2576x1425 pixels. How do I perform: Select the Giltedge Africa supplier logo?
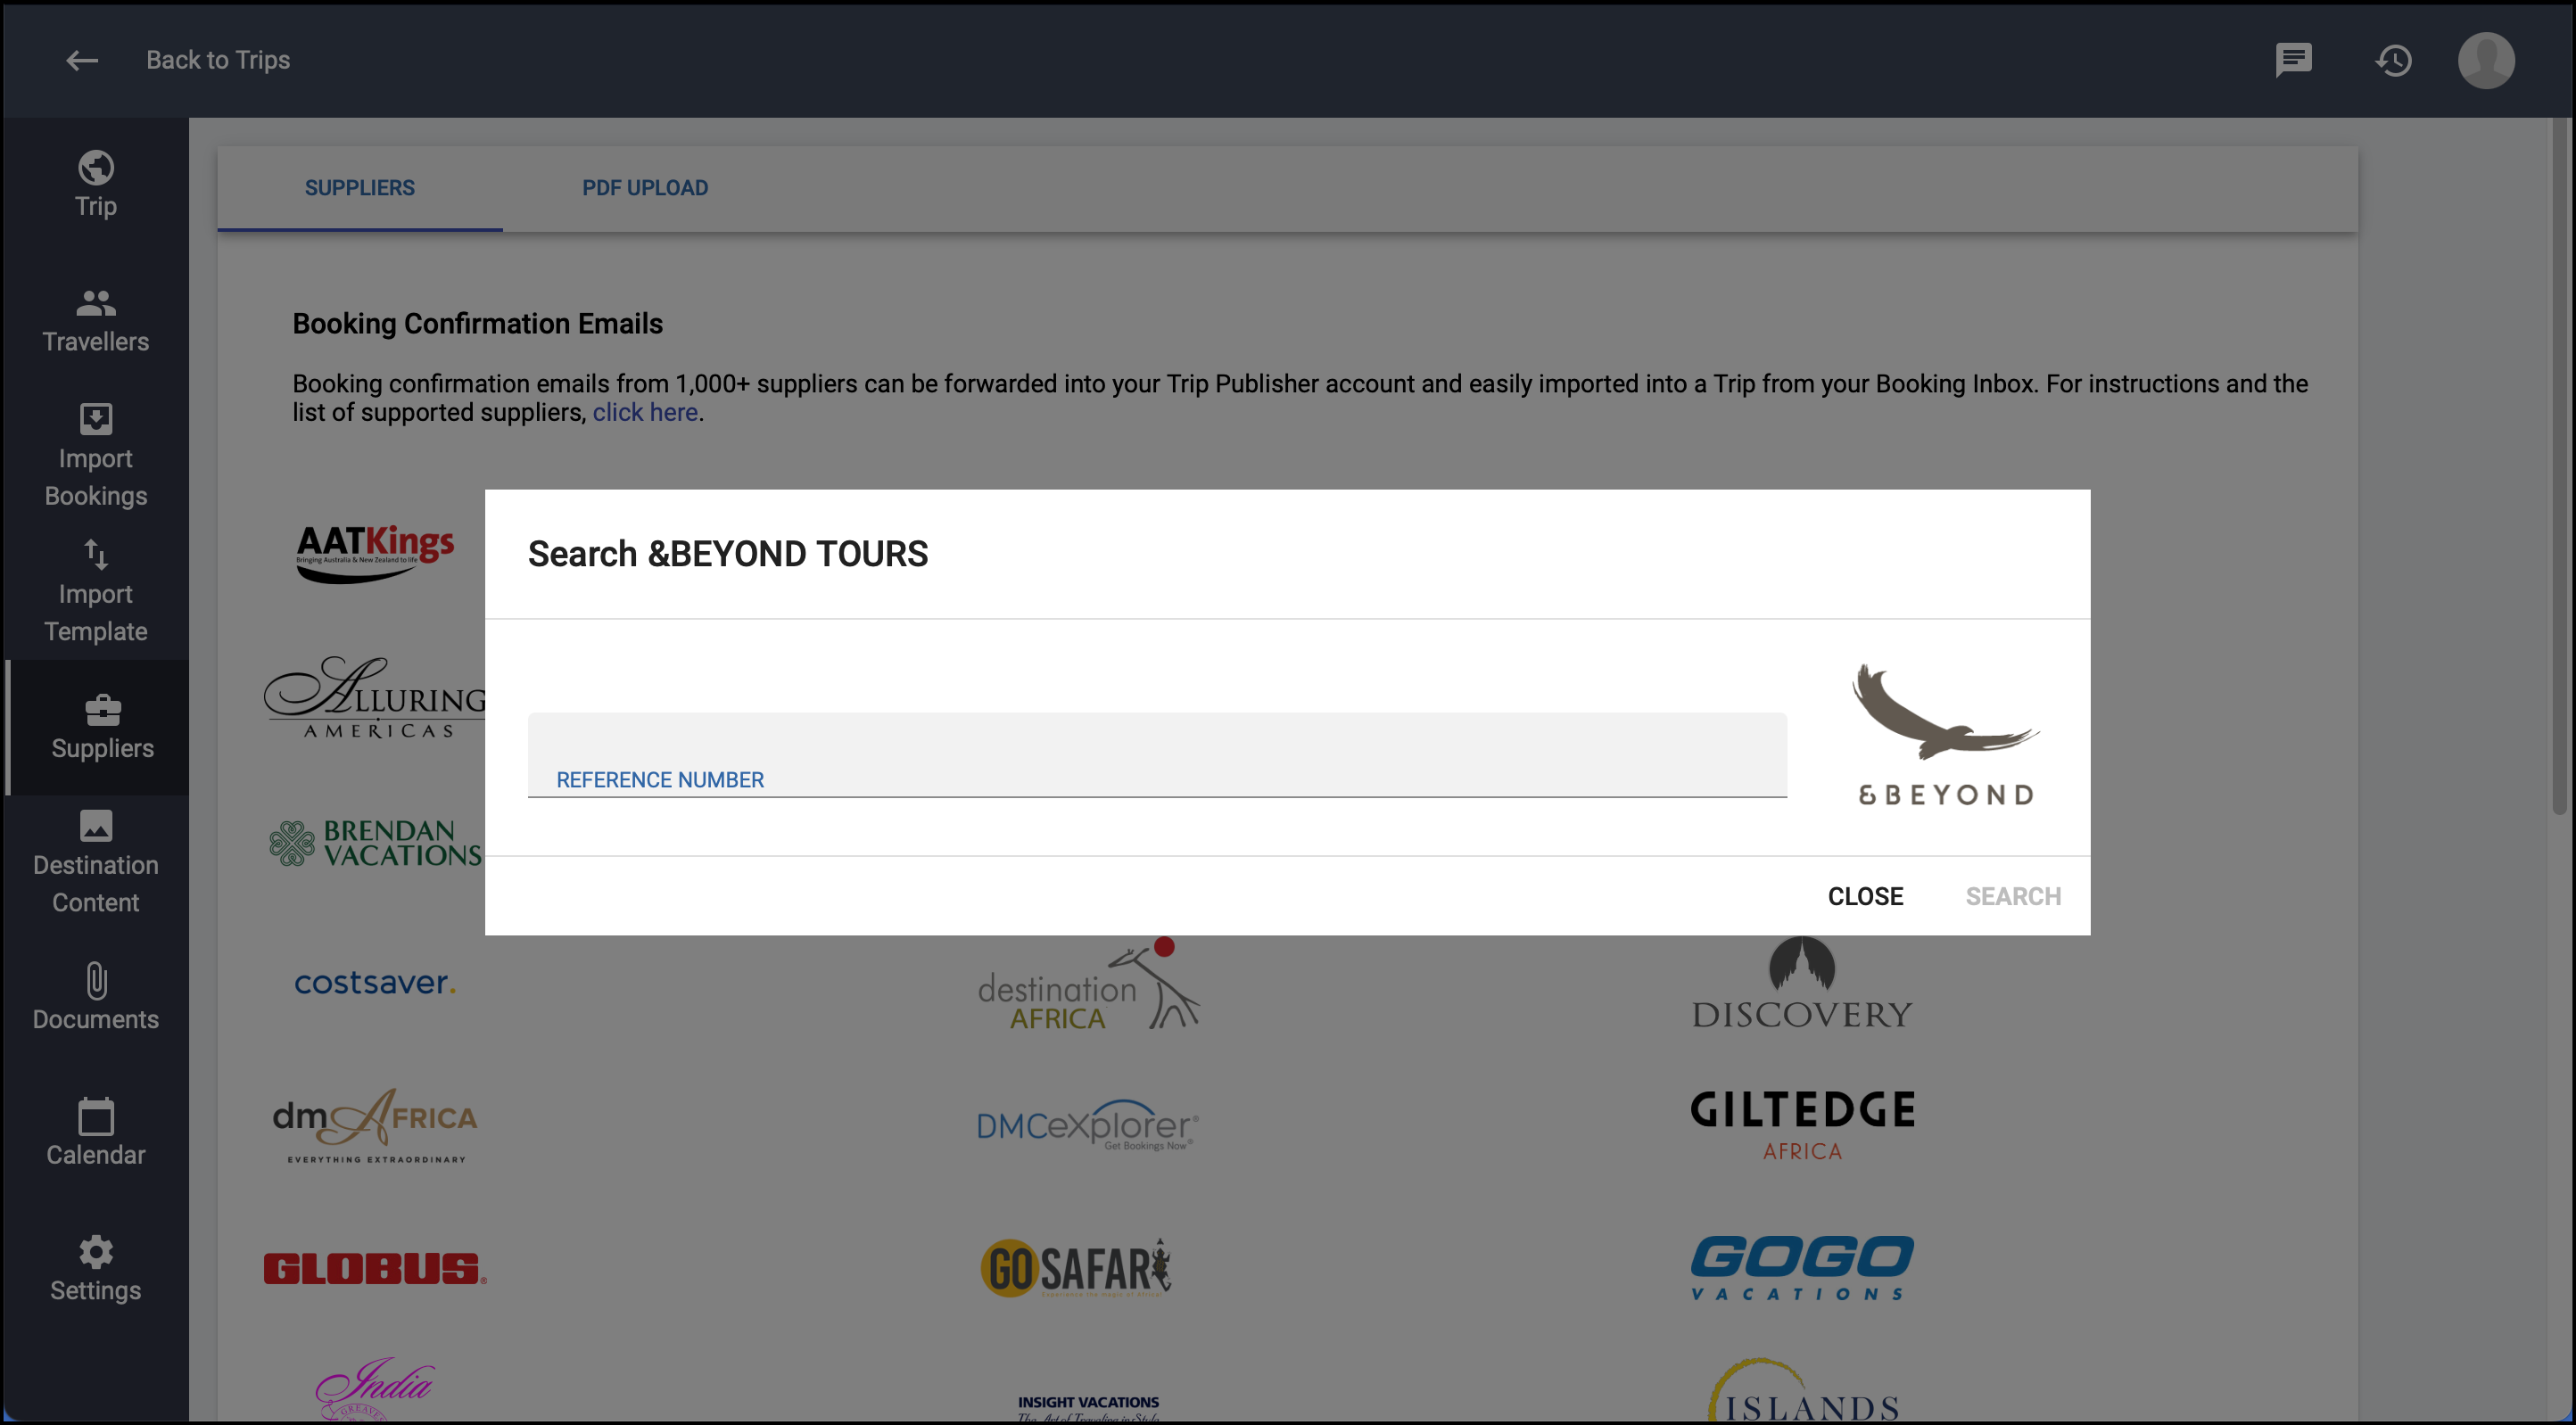[x=1802, y=1126]
